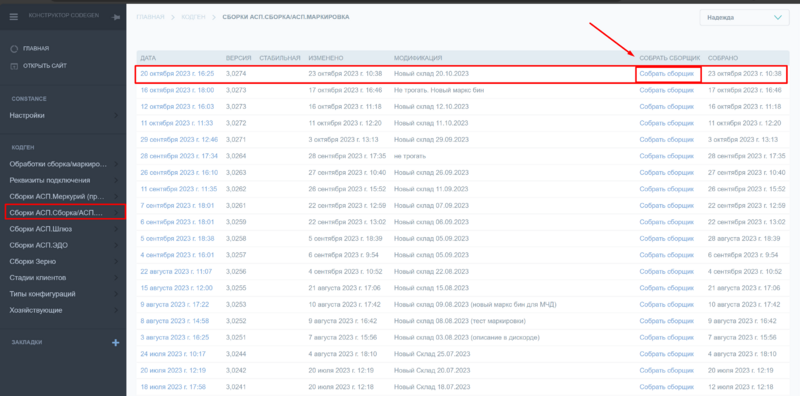Viewport: 800px width, 396px height.
Task: Expand Сборки АСП.ЭДО chevron
Action: 116,245
